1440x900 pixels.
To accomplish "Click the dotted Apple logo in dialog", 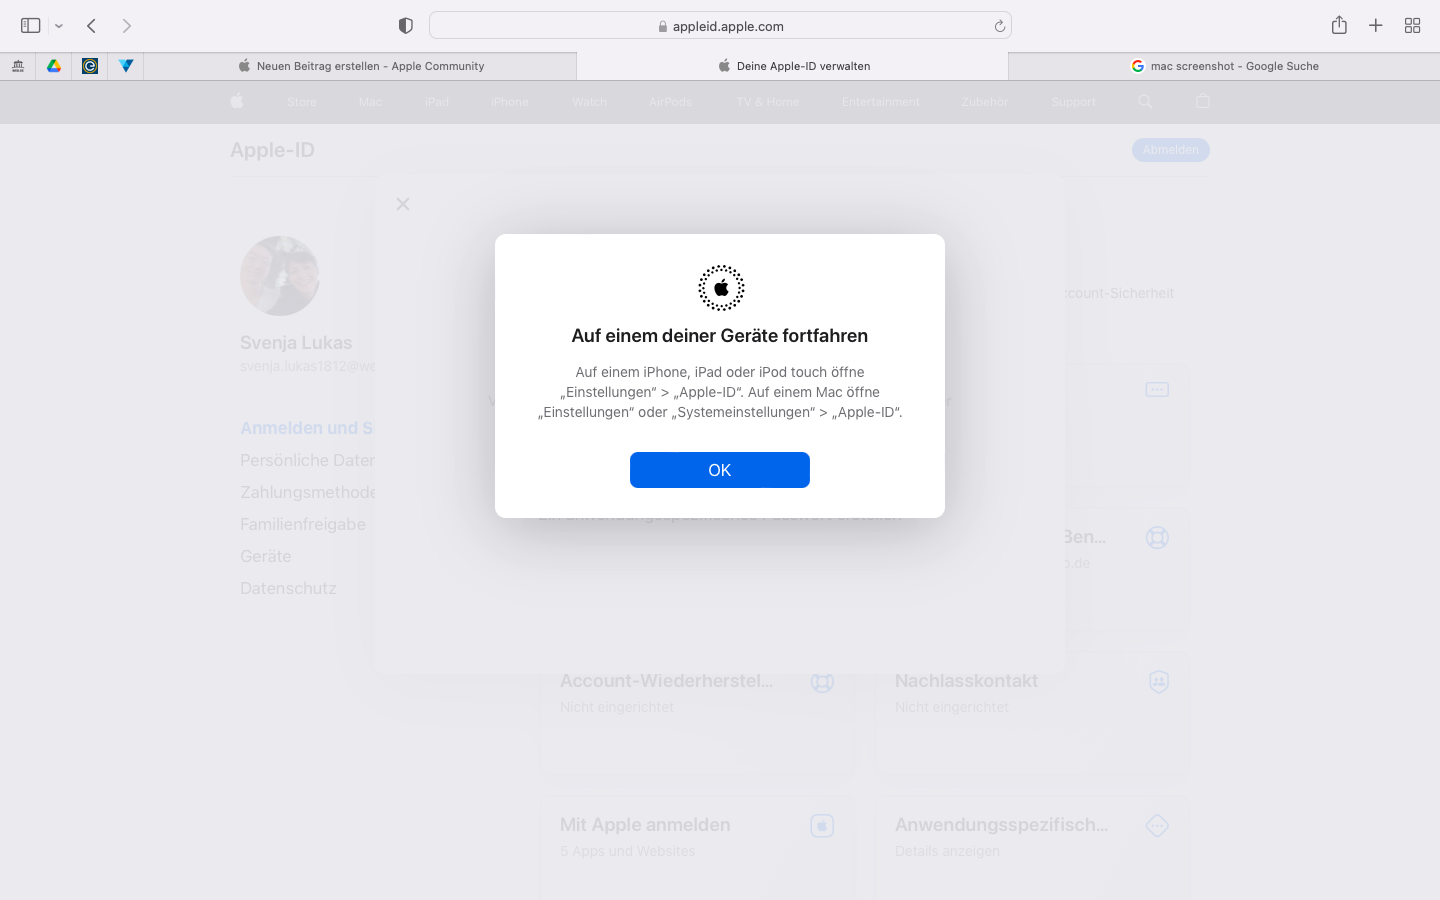I will click(x=721, y=288).
